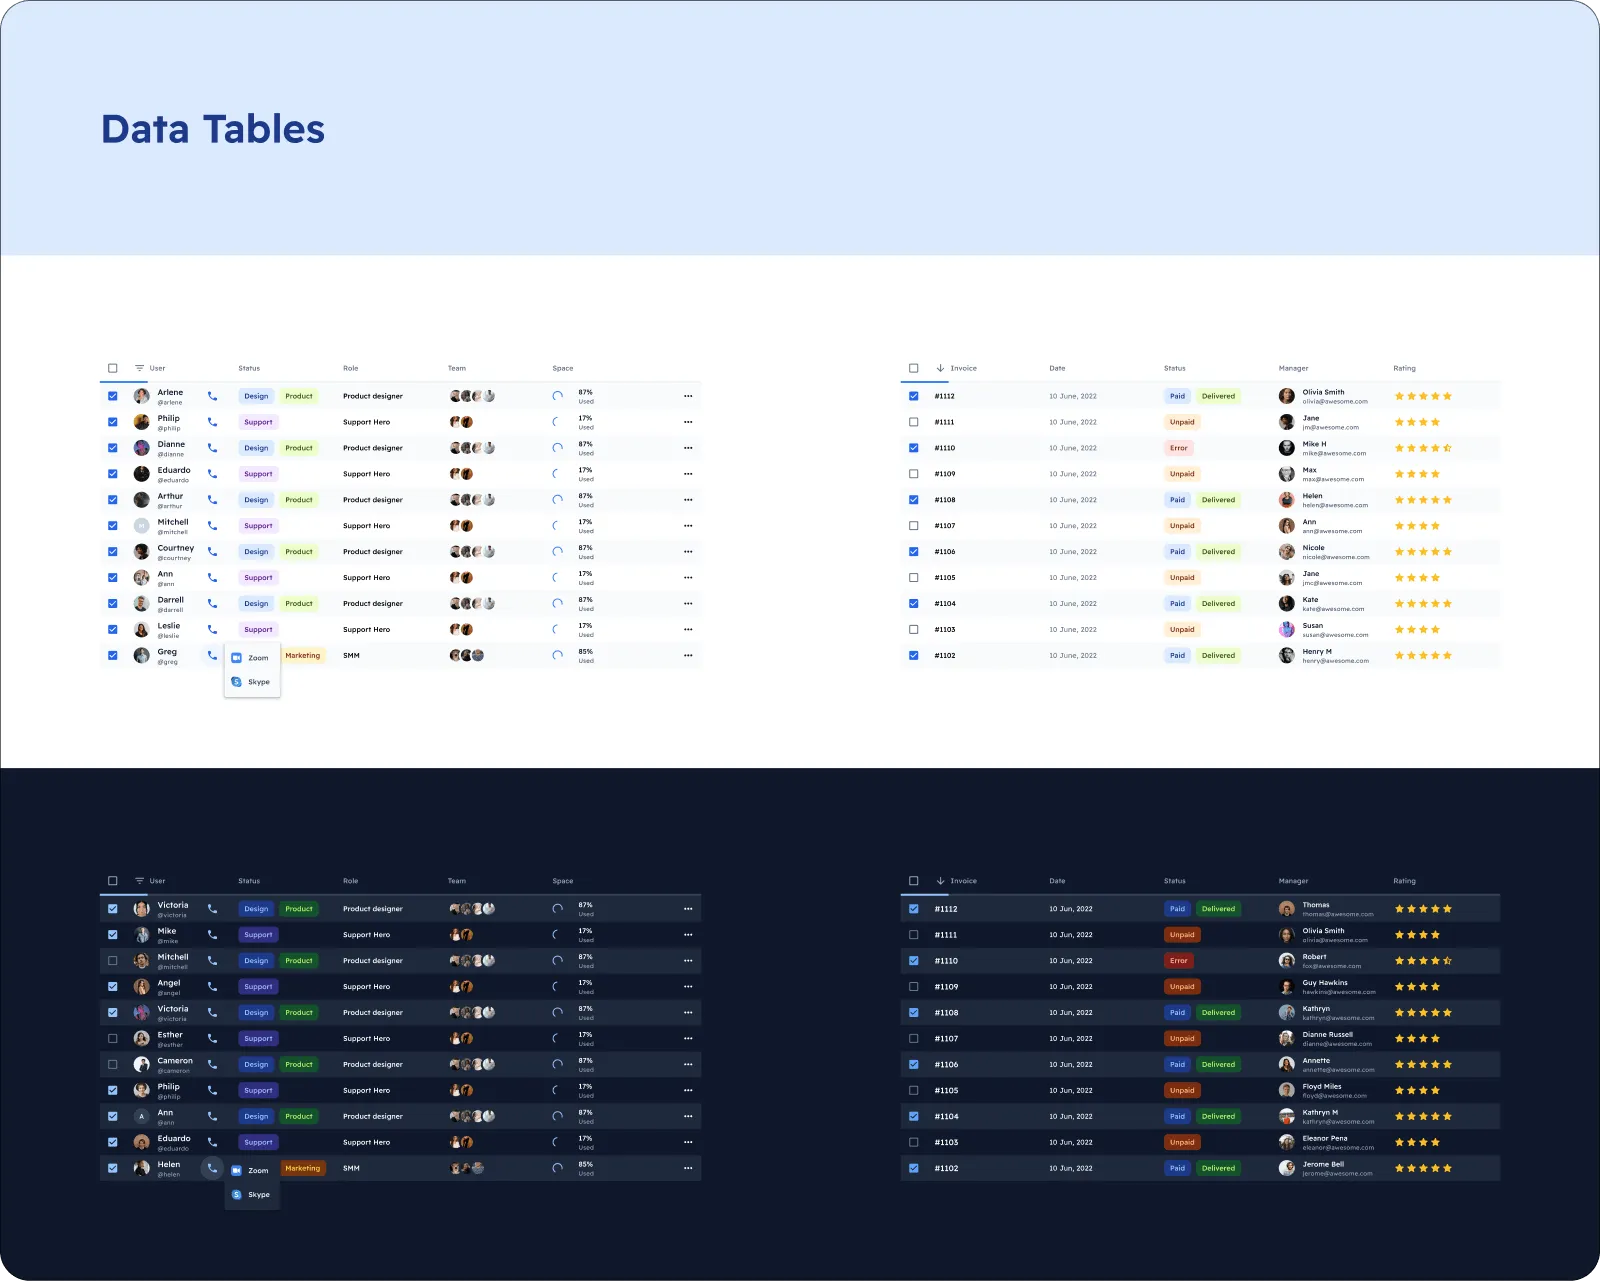
Task: Click the phone icon next to Philip
Action: (212, 421)
